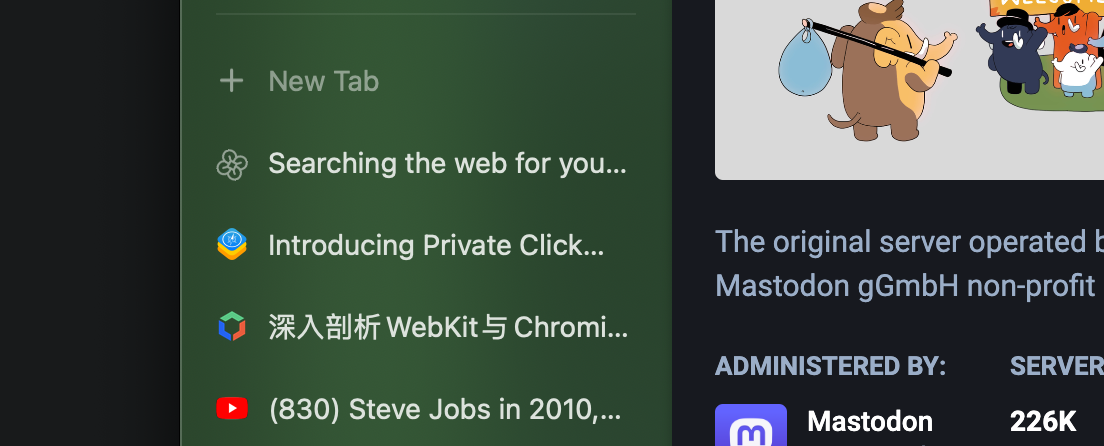
Task: Click the 226K server stats number
Action: click(1043, 421)
